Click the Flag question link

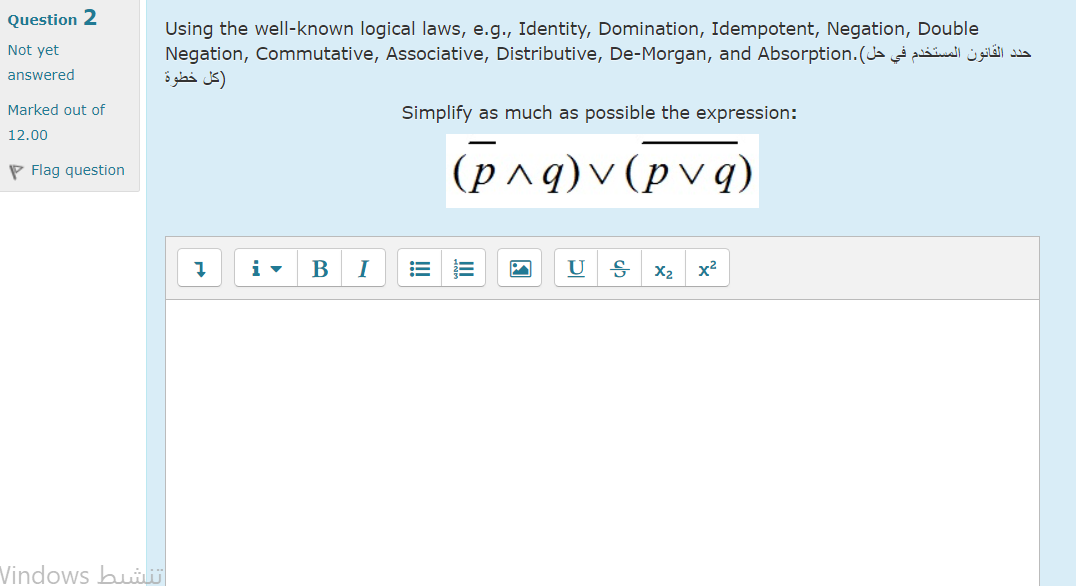[77, 170]
